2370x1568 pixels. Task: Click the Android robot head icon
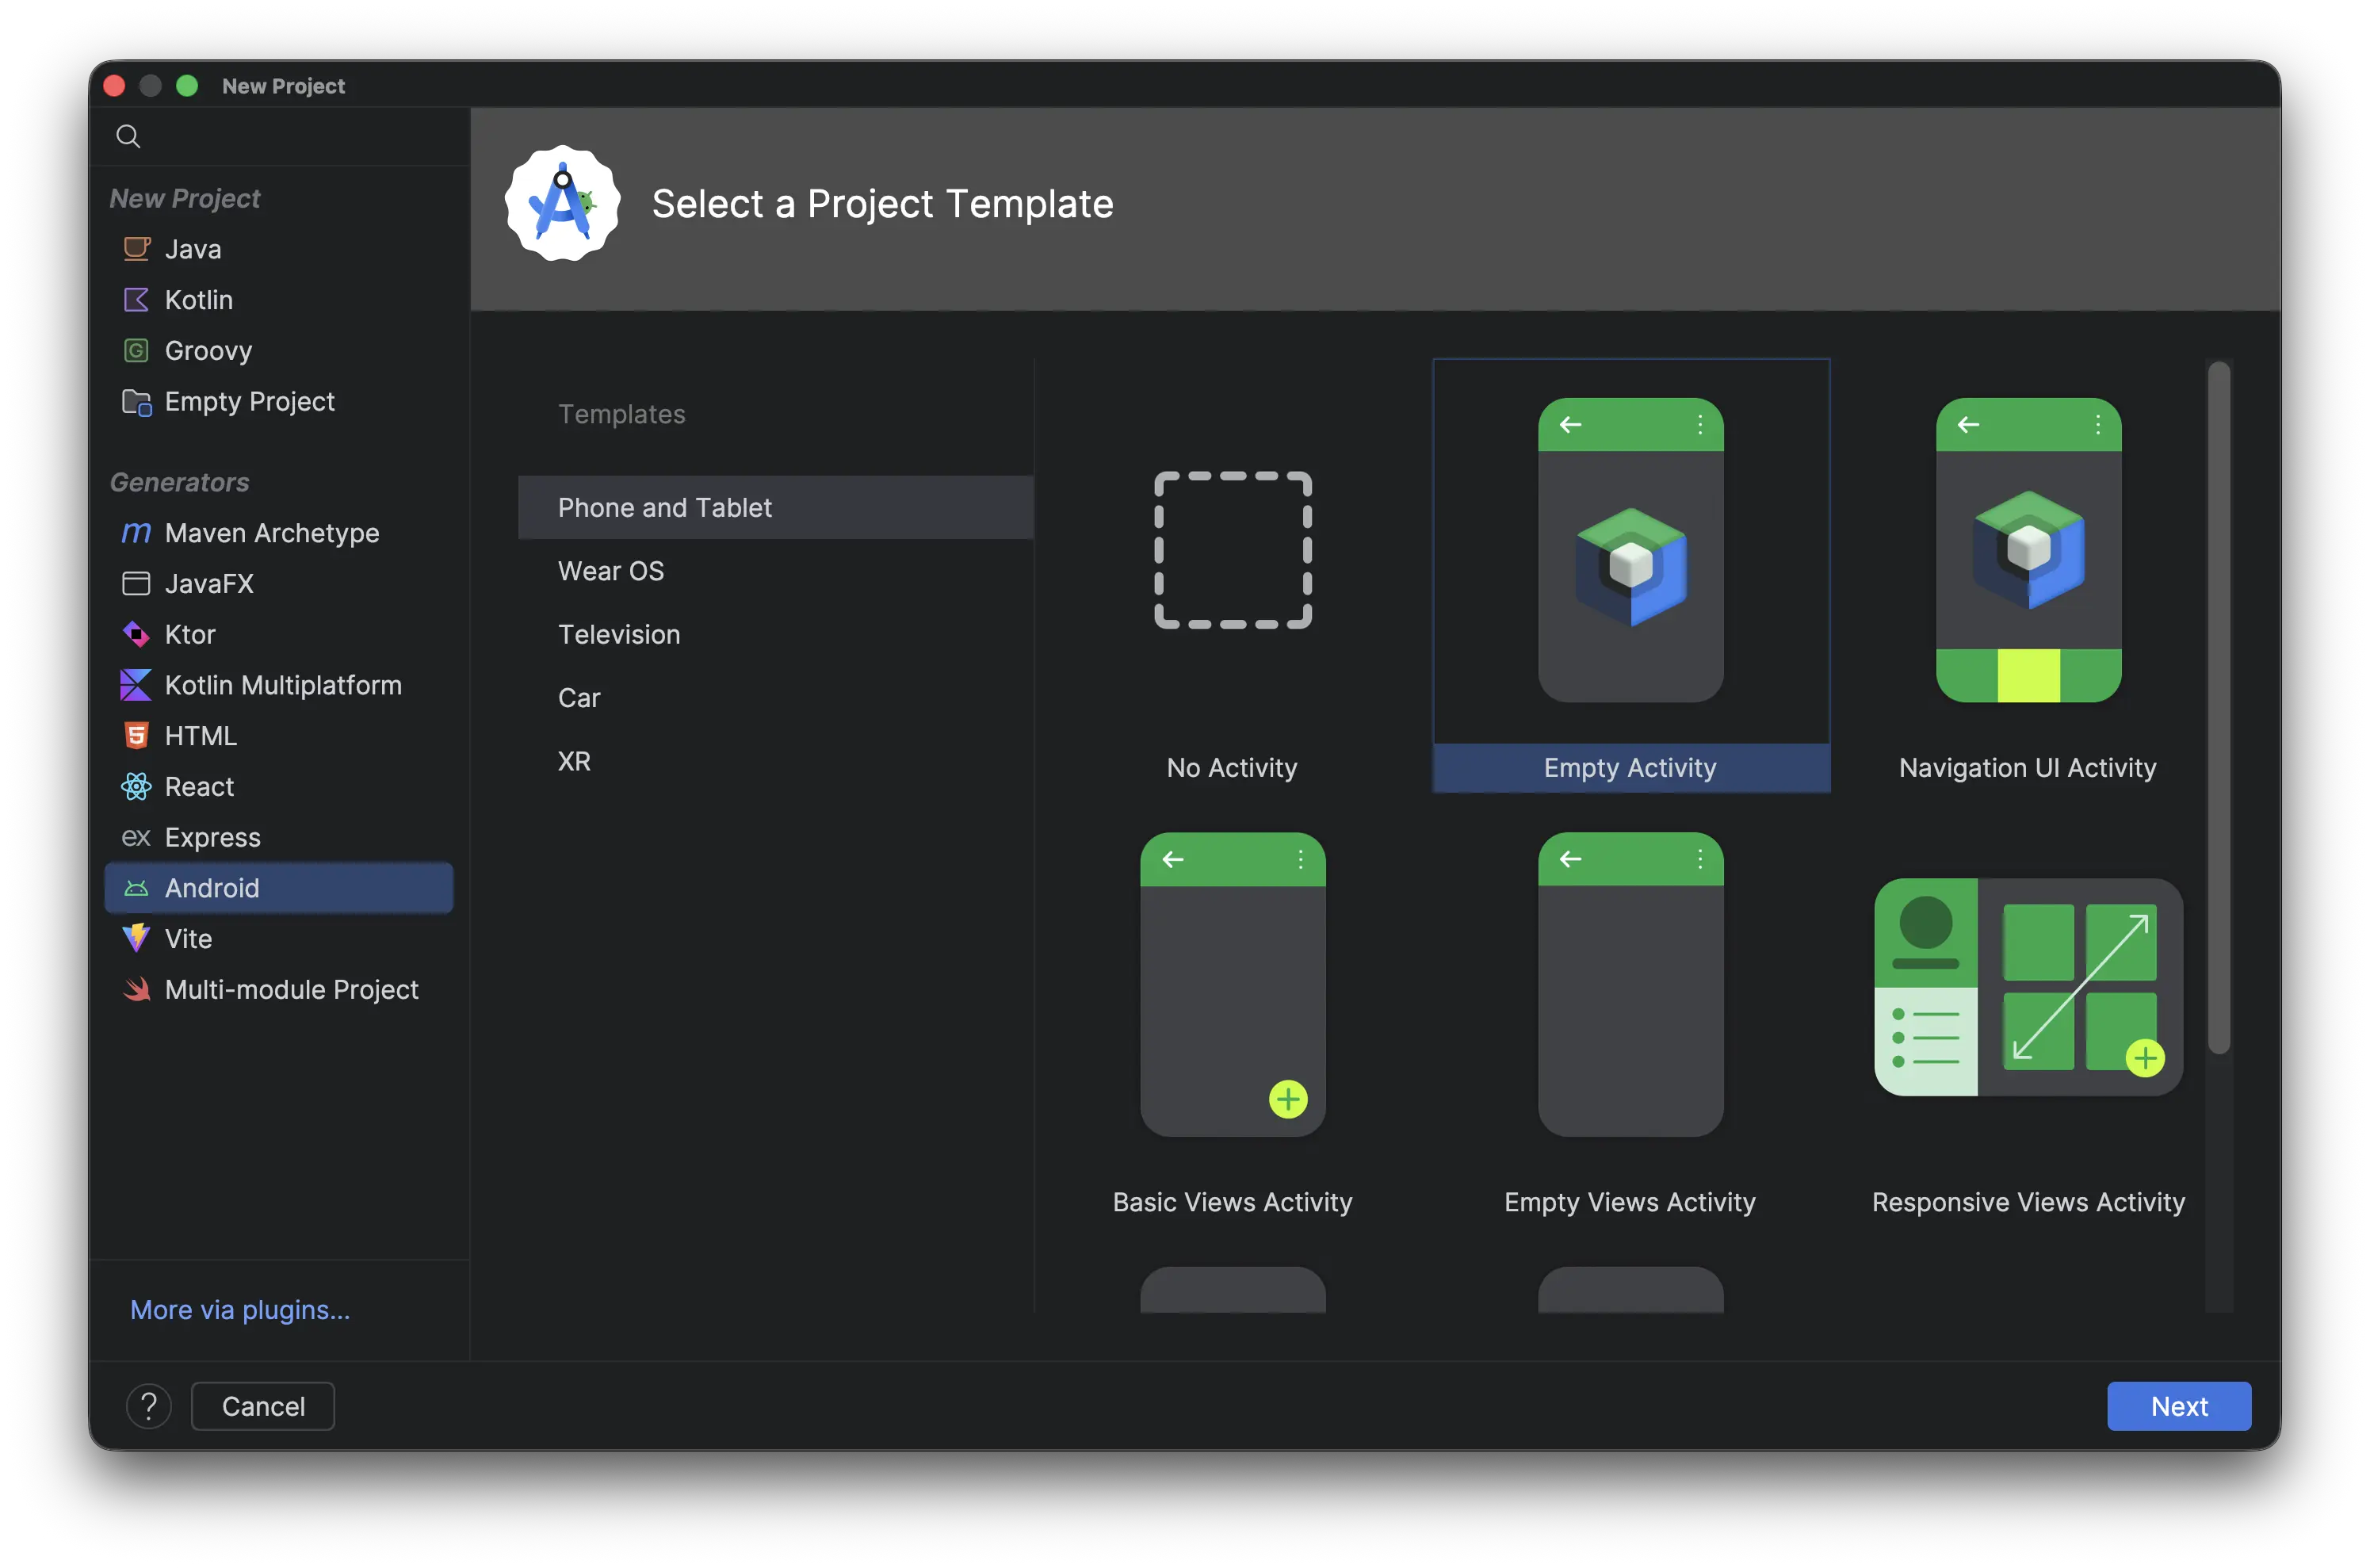coord(136,888)
